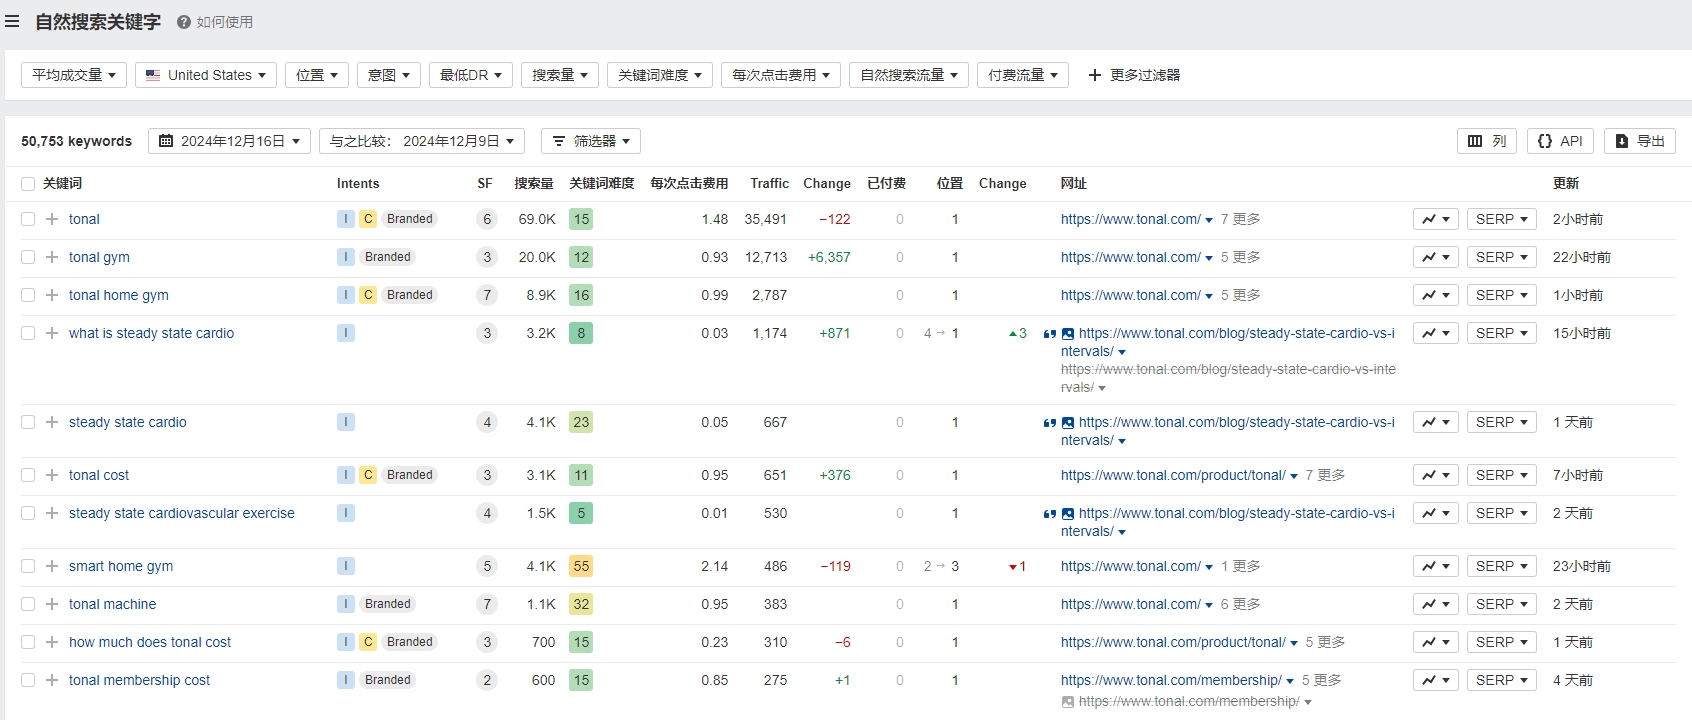Open the 关键词难度 filter dropdown
Viewport: 1692px width, 720px height.
click(660, 75)
